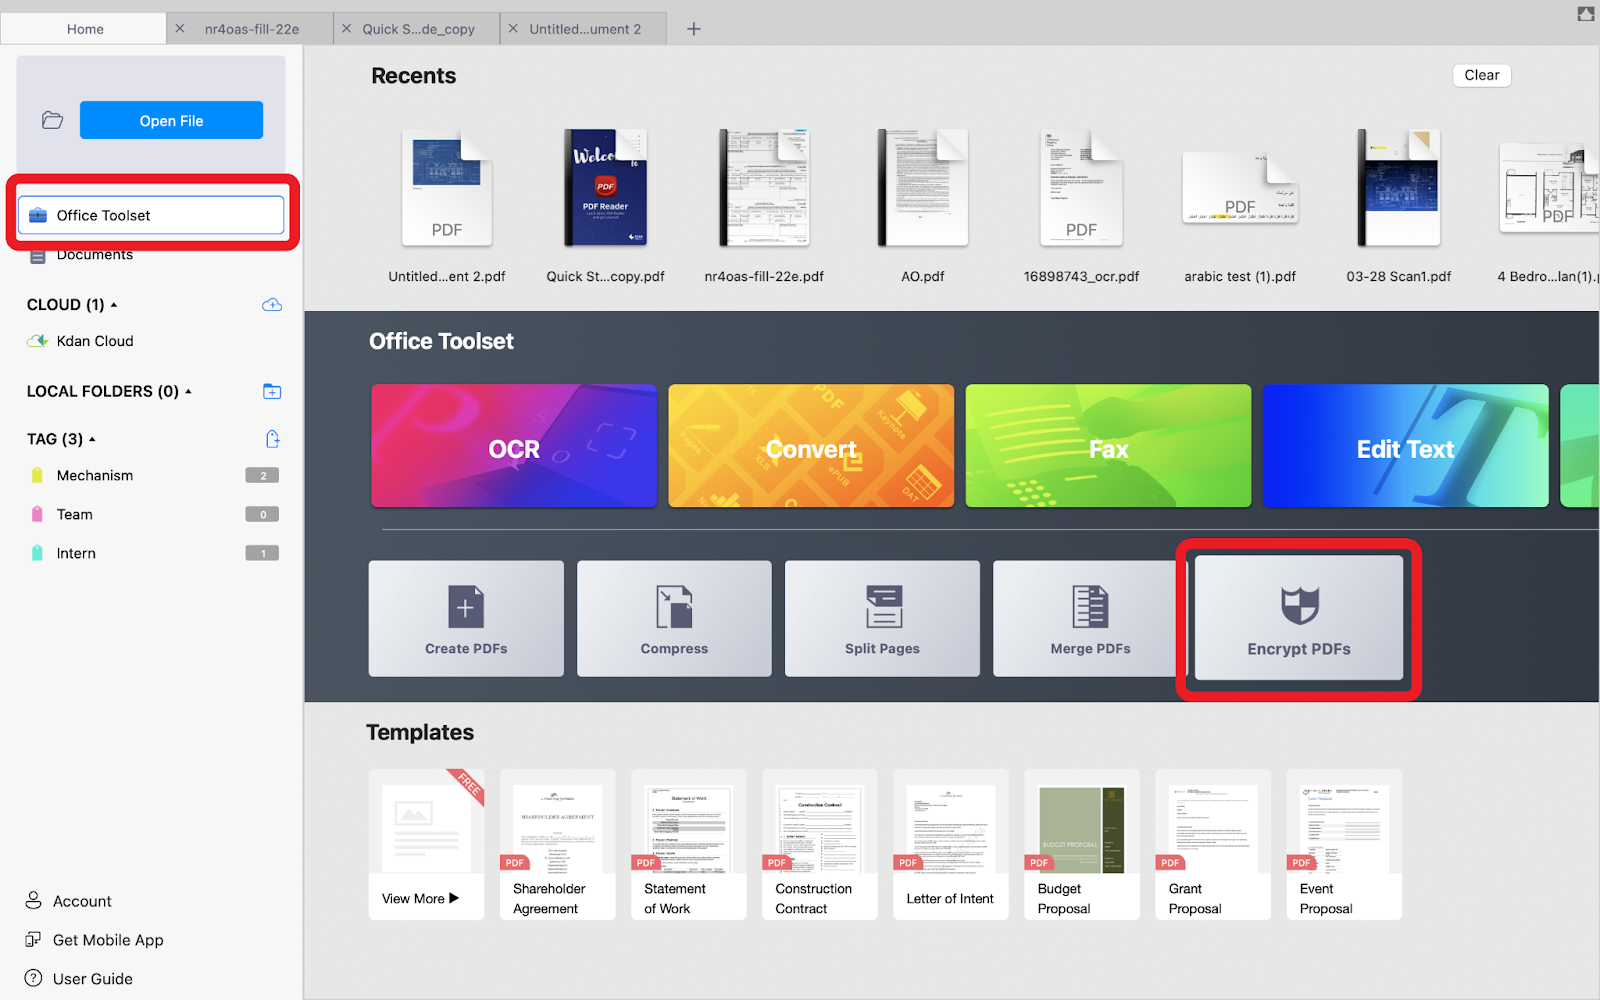
Task: Click the Account person icon
Action: 34,901
